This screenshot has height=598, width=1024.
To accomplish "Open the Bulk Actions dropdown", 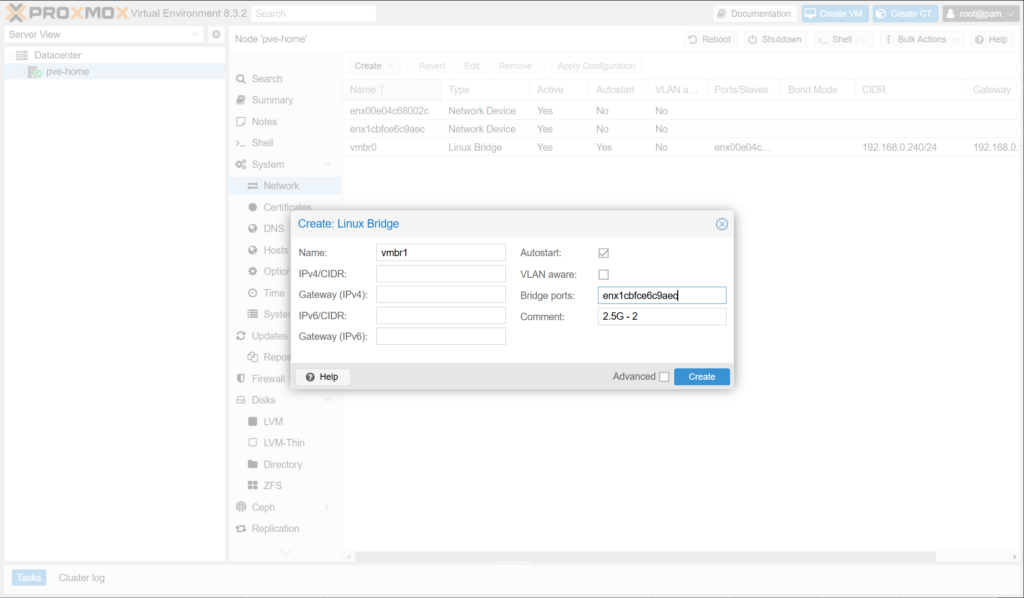I will tap(921, 39).
